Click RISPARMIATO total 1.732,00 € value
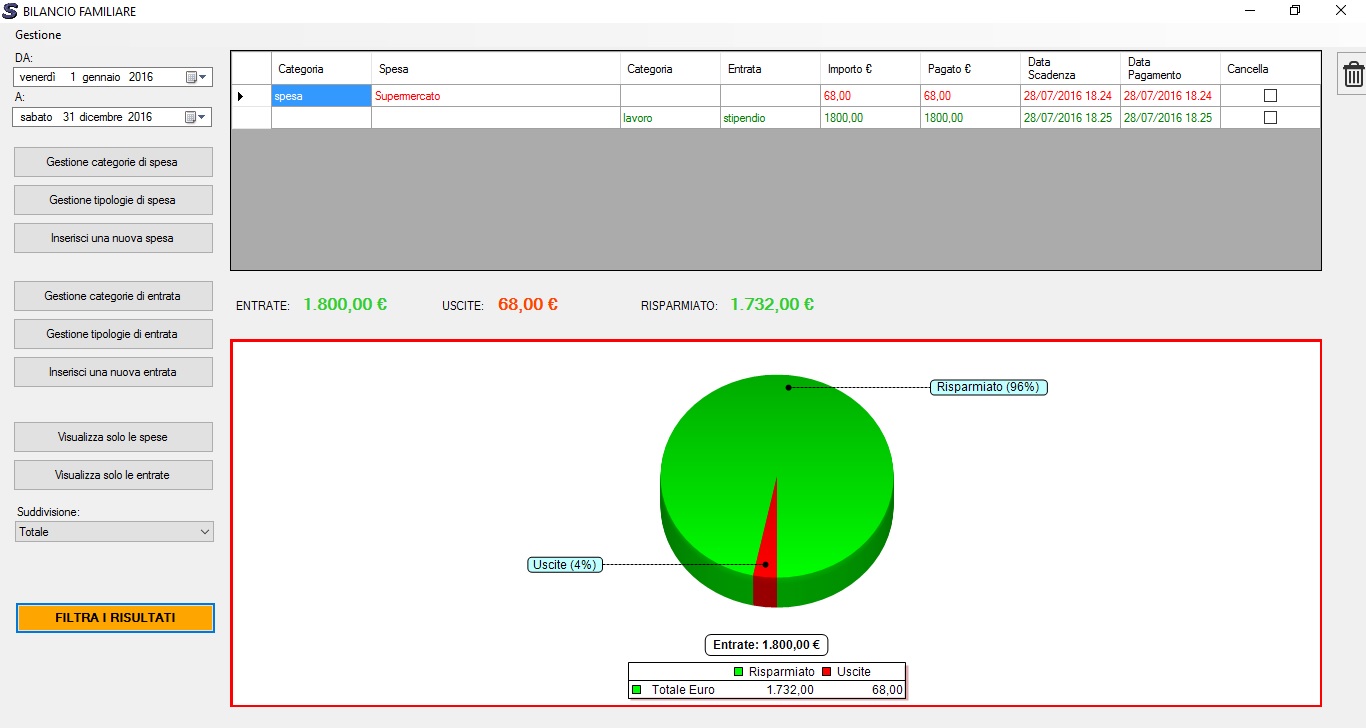The image size is (1366, 728). tap(772, 304)
